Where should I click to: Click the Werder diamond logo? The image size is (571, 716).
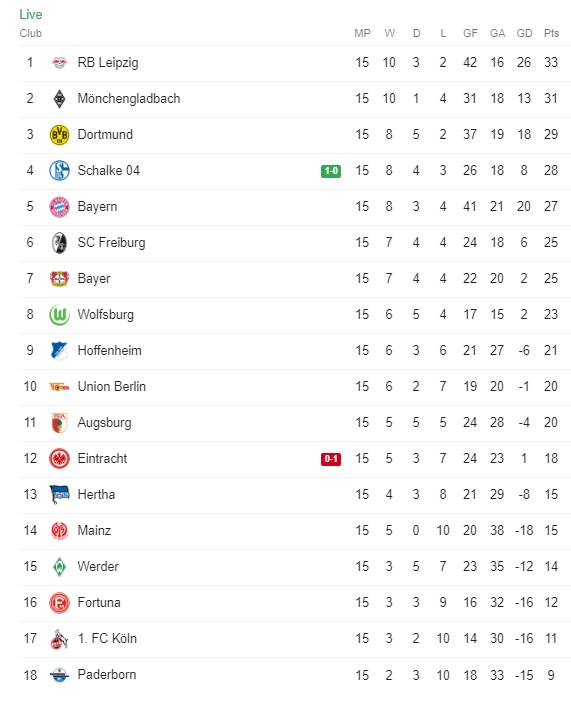[x=59, y=567]
